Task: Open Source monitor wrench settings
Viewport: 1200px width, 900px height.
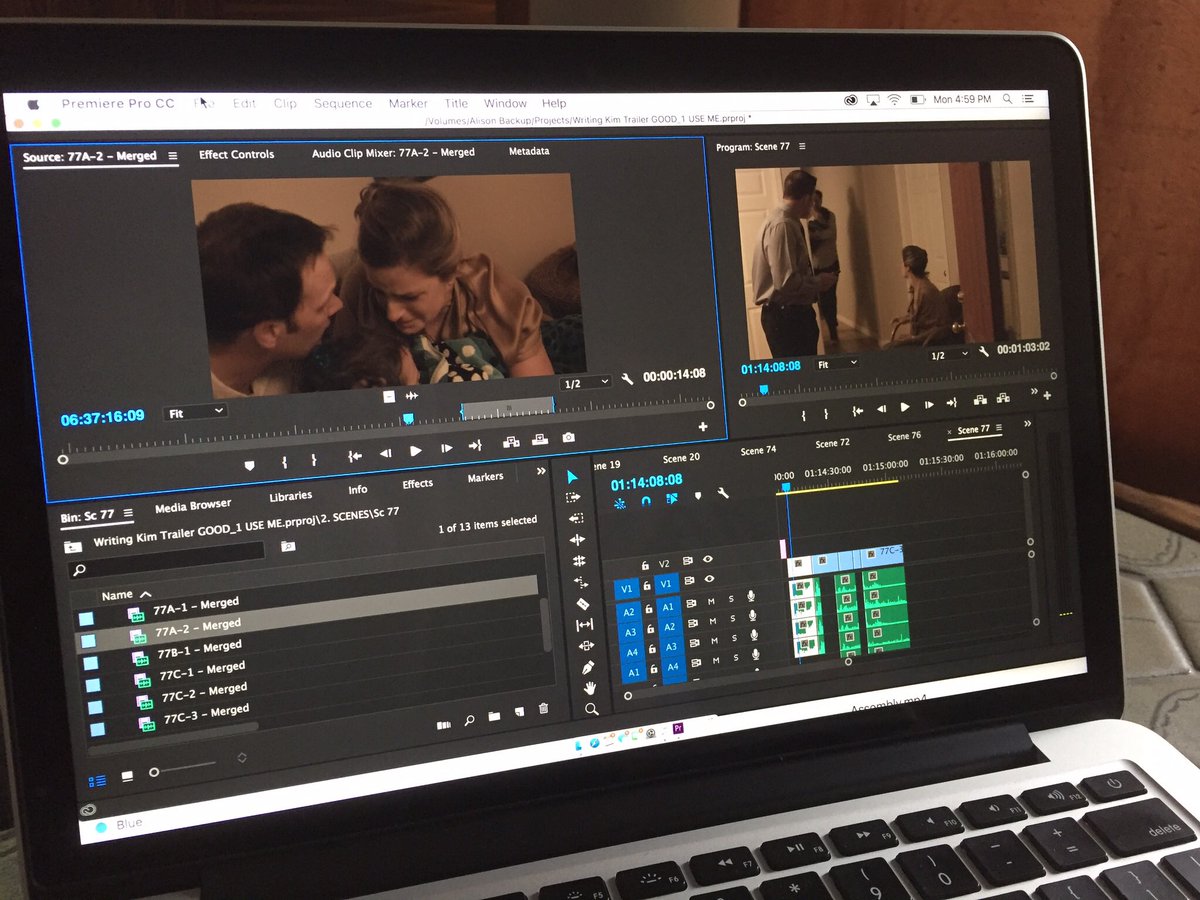Action: 627,380
